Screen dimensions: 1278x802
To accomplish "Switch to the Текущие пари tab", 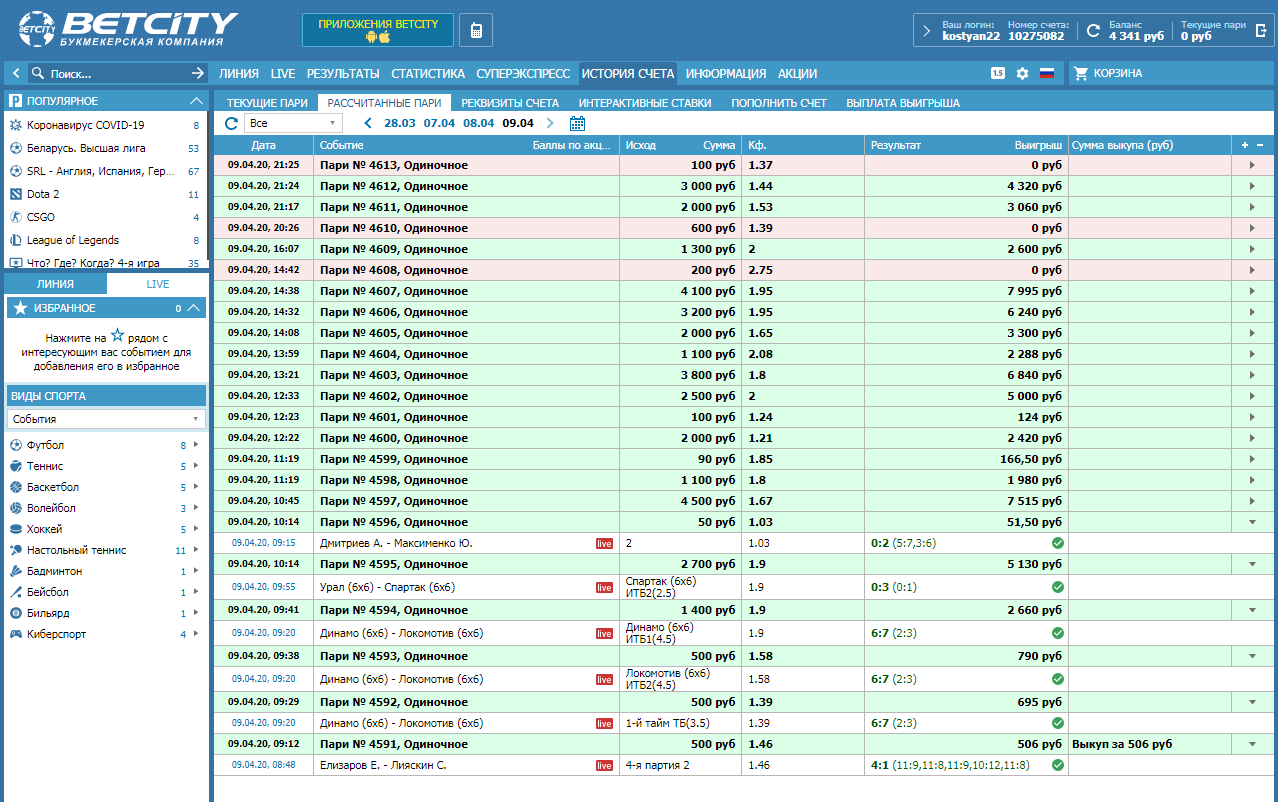I will [267, 102].
